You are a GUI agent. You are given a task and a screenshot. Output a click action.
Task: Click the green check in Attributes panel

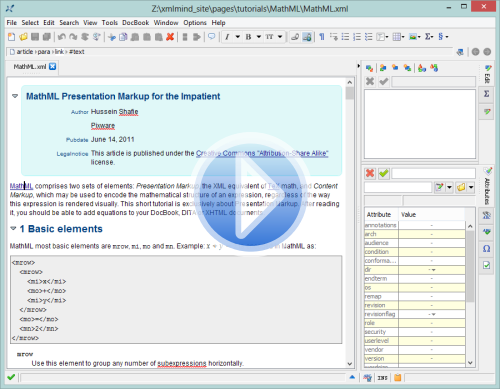coord(384,173)
